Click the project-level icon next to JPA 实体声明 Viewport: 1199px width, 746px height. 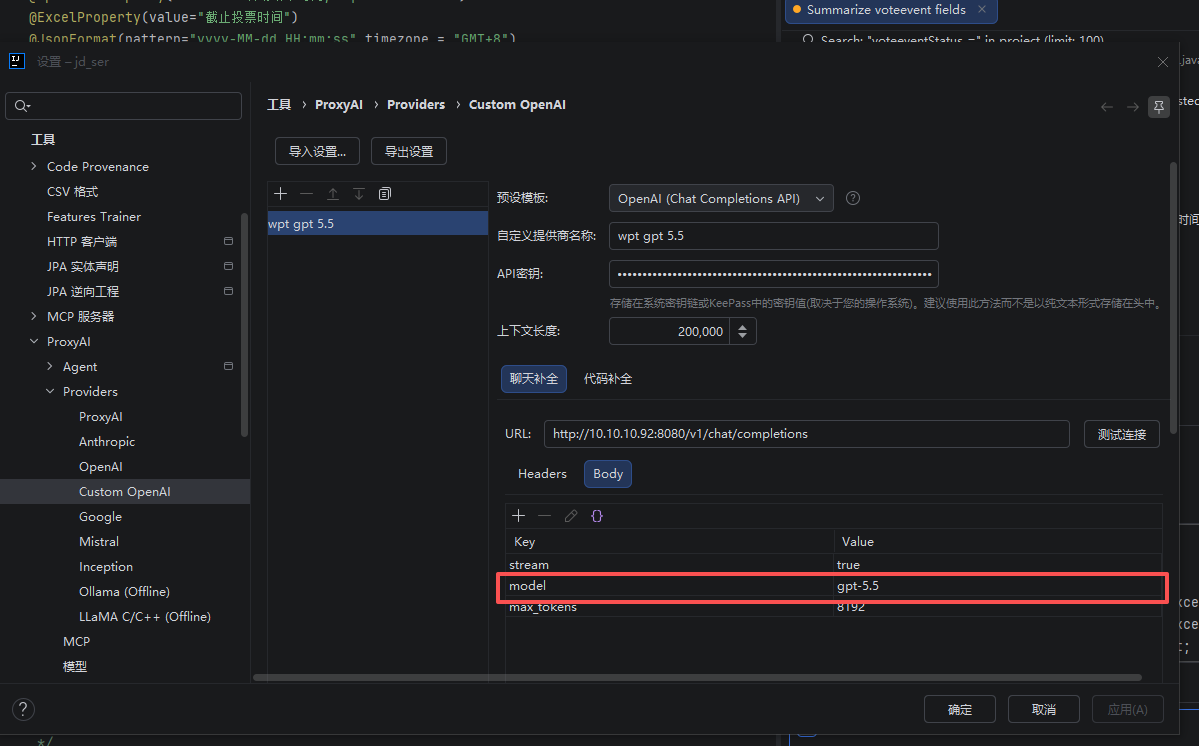coord(228,267)
